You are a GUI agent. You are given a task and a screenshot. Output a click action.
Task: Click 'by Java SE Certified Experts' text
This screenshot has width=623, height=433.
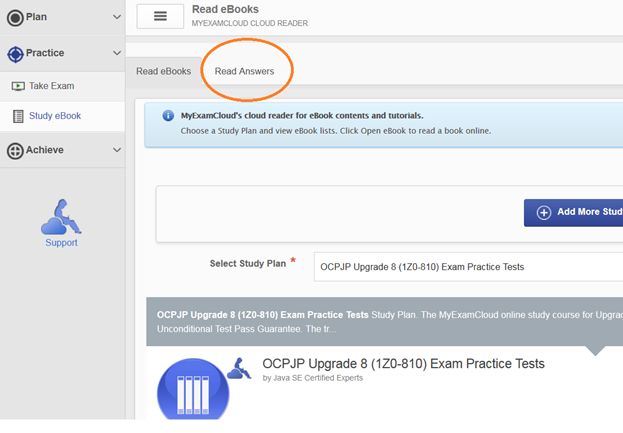coord(313,378)
